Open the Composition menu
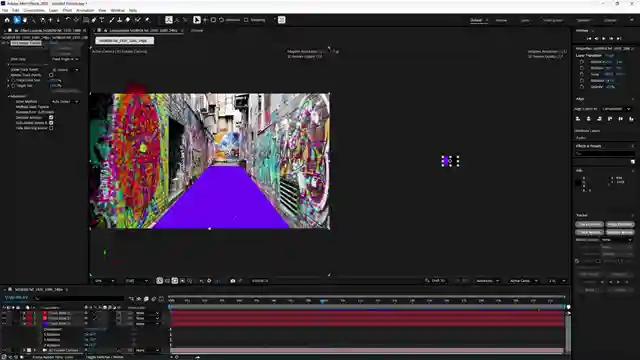 (x=34, y=10)
